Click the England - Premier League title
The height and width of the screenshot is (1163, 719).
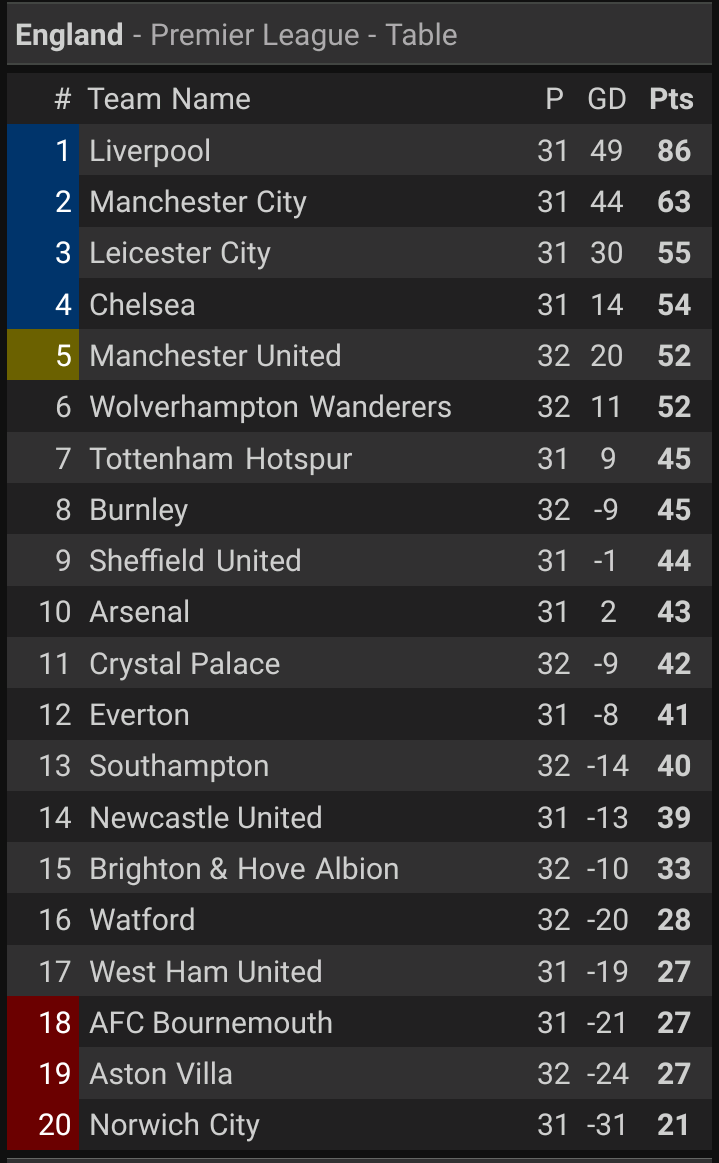pyautogui.click(x=236, y=35)
